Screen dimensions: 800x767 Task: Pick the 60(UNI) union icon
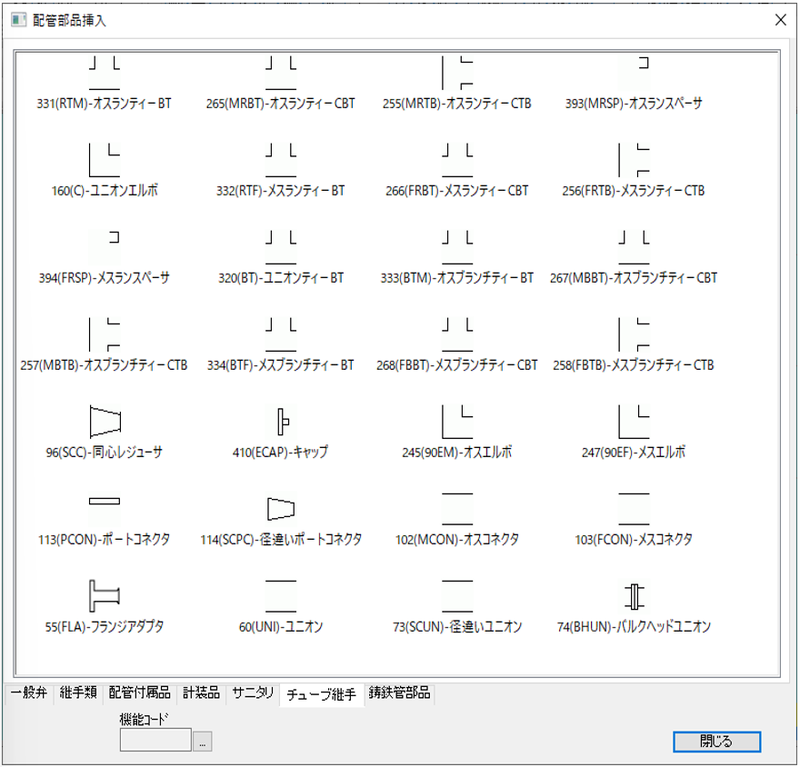click(281, 596)
